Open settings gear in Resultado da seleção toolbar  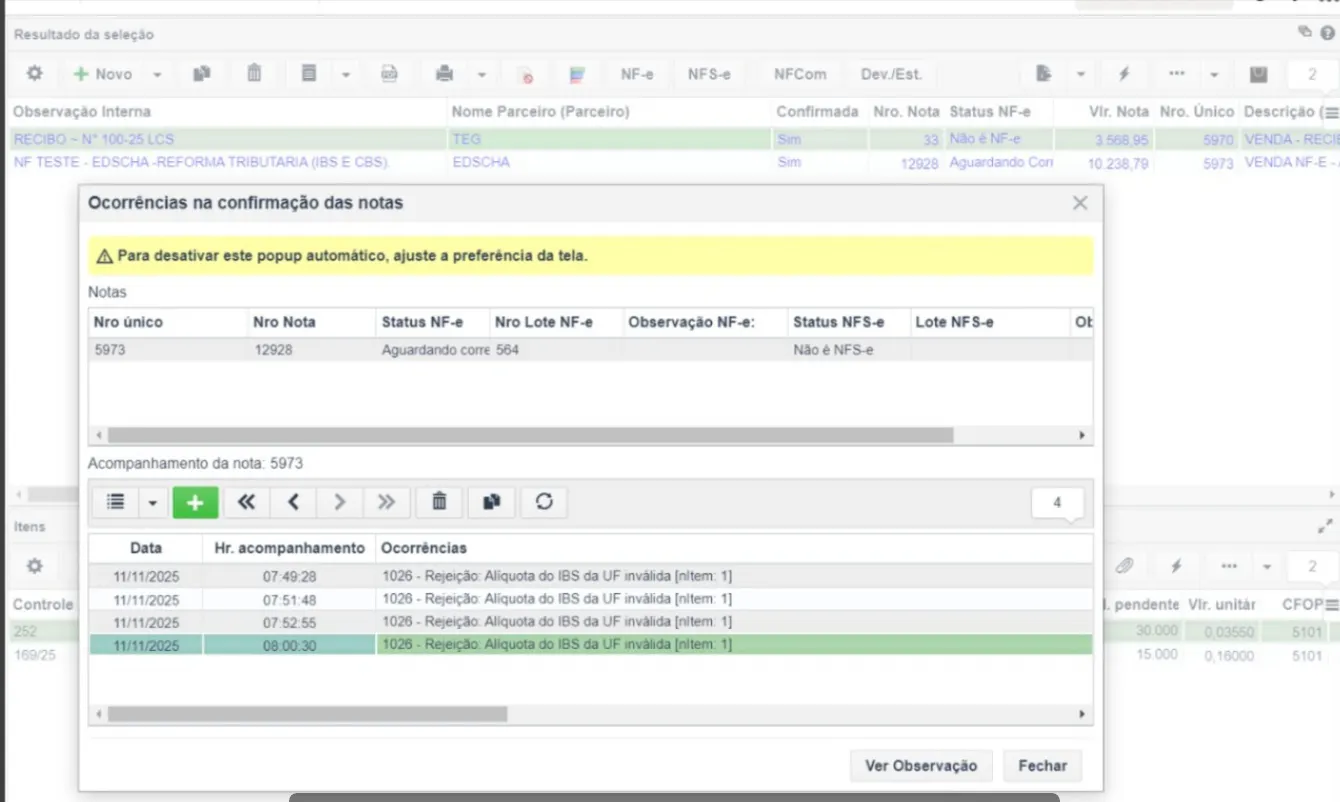click(x=35, y=74)
